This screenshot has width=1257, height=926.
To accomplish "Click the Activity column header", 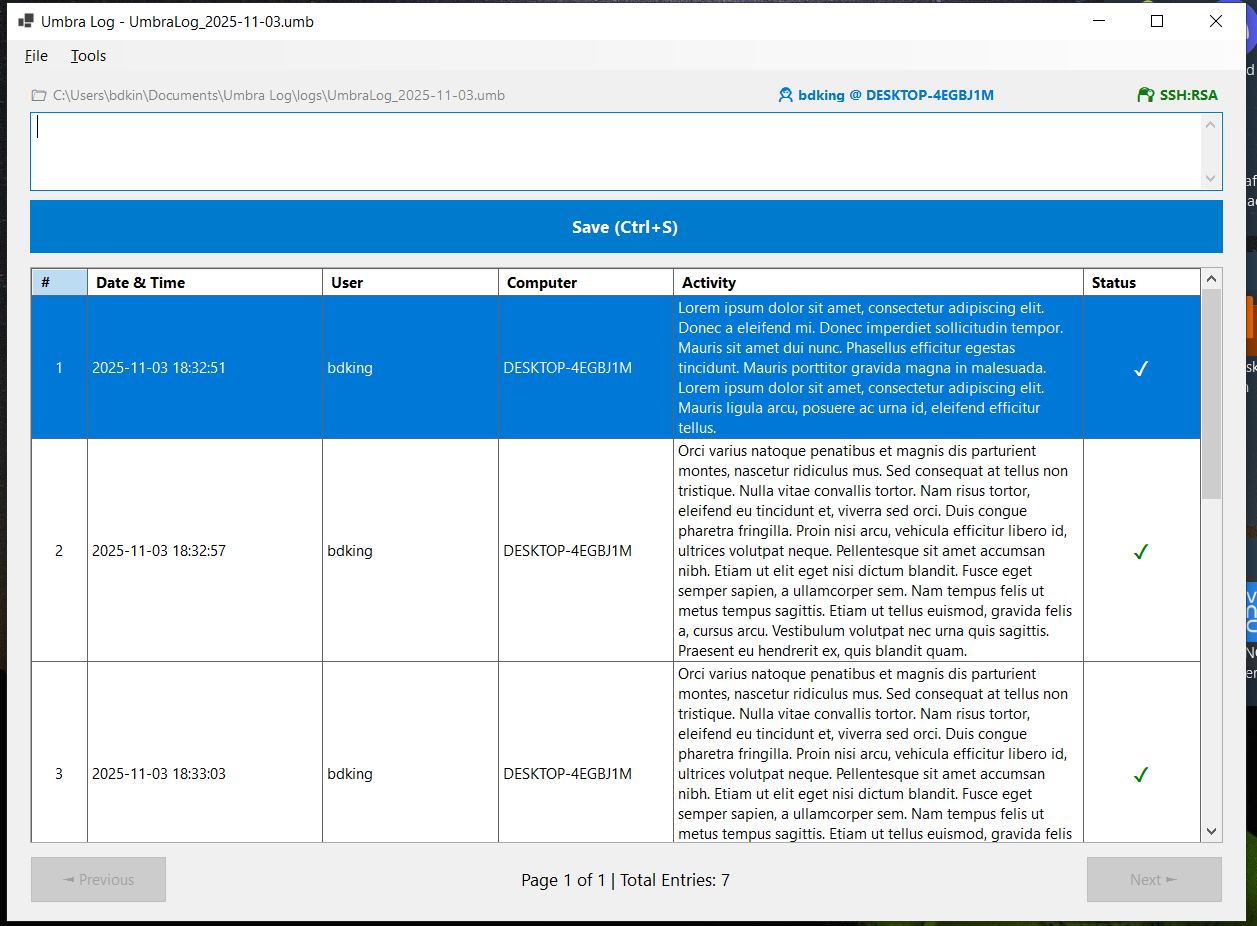I will (x=877, y=283).
